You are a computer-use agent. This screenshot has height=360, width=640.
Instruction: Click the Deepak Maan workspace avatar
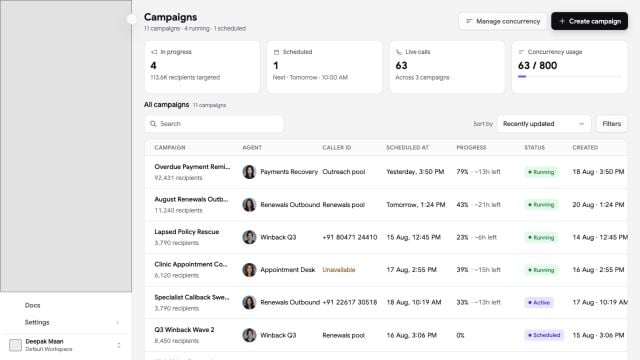15,345
